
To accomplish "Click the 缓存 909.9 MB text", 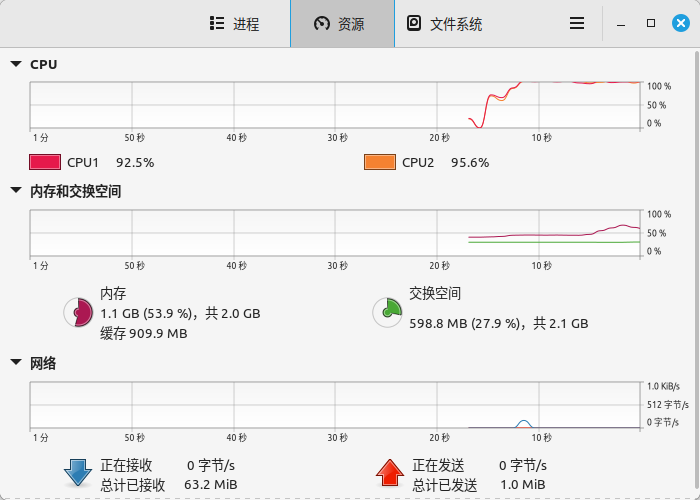I will click(x=144, y=333).
